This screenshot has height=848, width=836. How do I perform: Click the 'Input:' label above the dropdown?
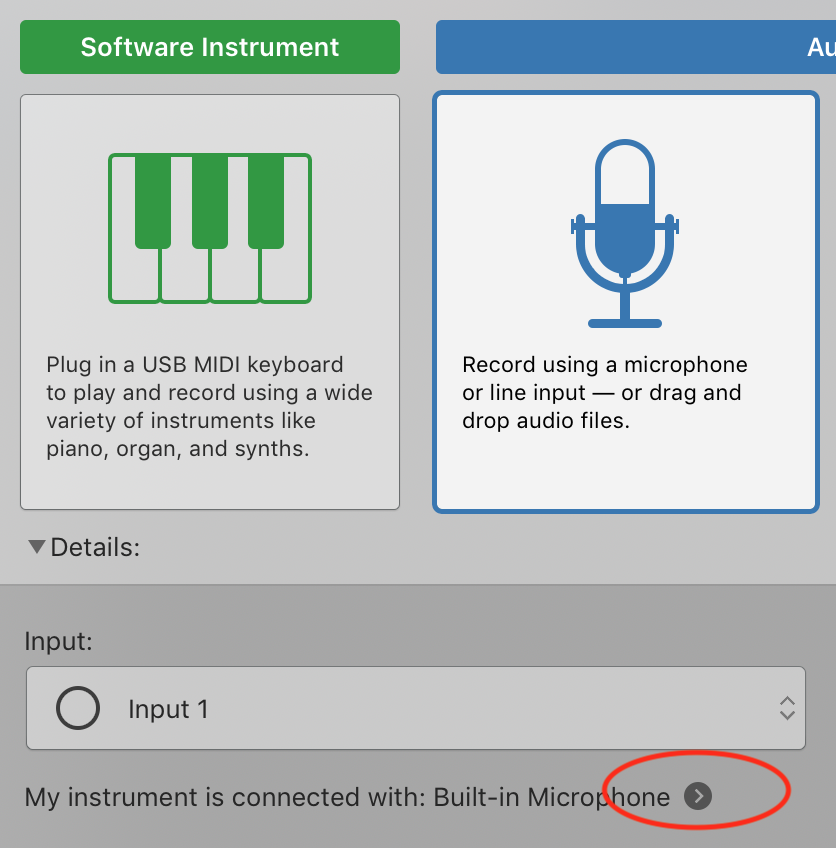pos(58,641)
